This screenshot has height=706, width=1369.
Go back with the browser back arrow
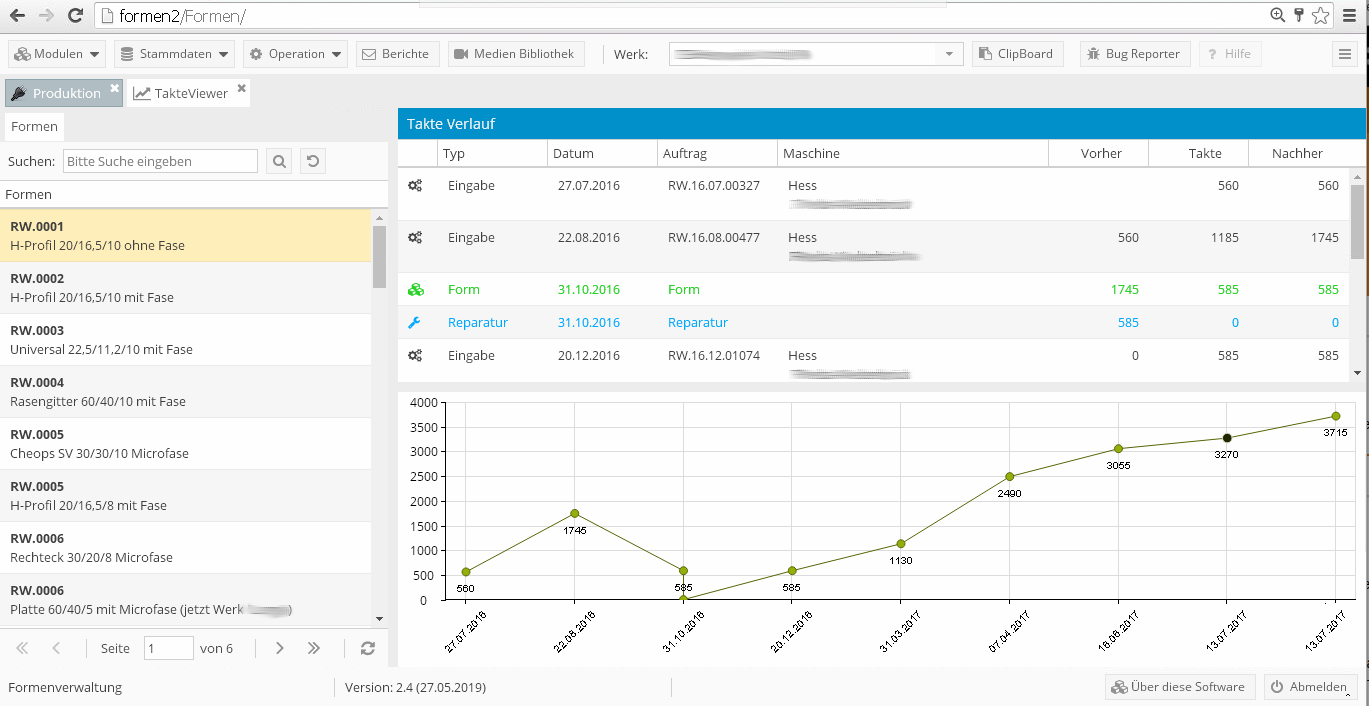coord(17,15)
